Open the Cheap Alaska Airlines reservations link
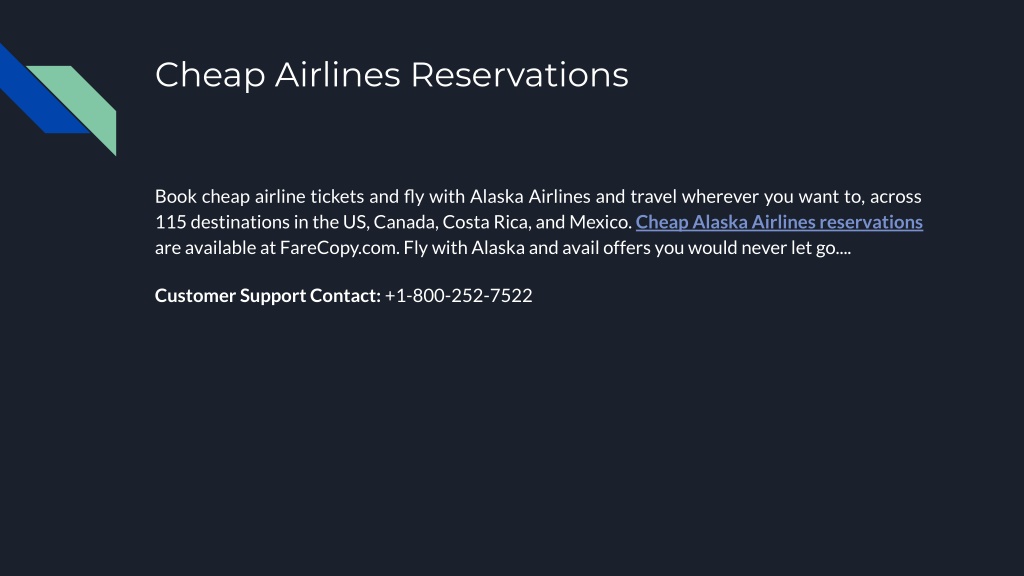 click(779, 223)
